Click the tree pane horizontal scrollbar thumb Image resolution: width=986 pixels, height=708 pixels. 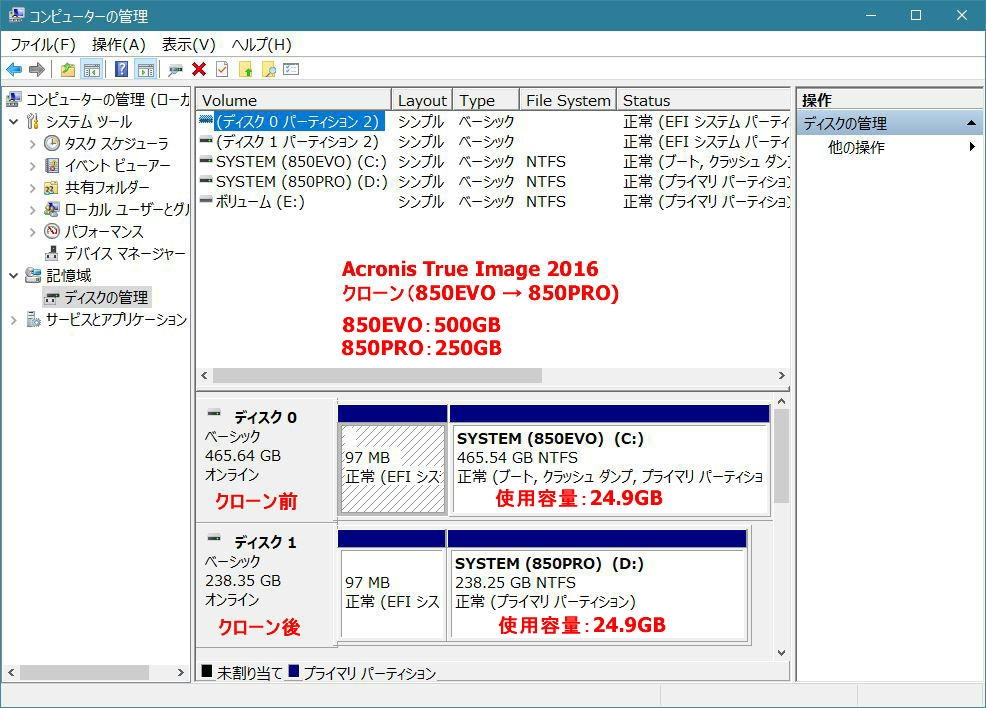click(x=84, y=672)
